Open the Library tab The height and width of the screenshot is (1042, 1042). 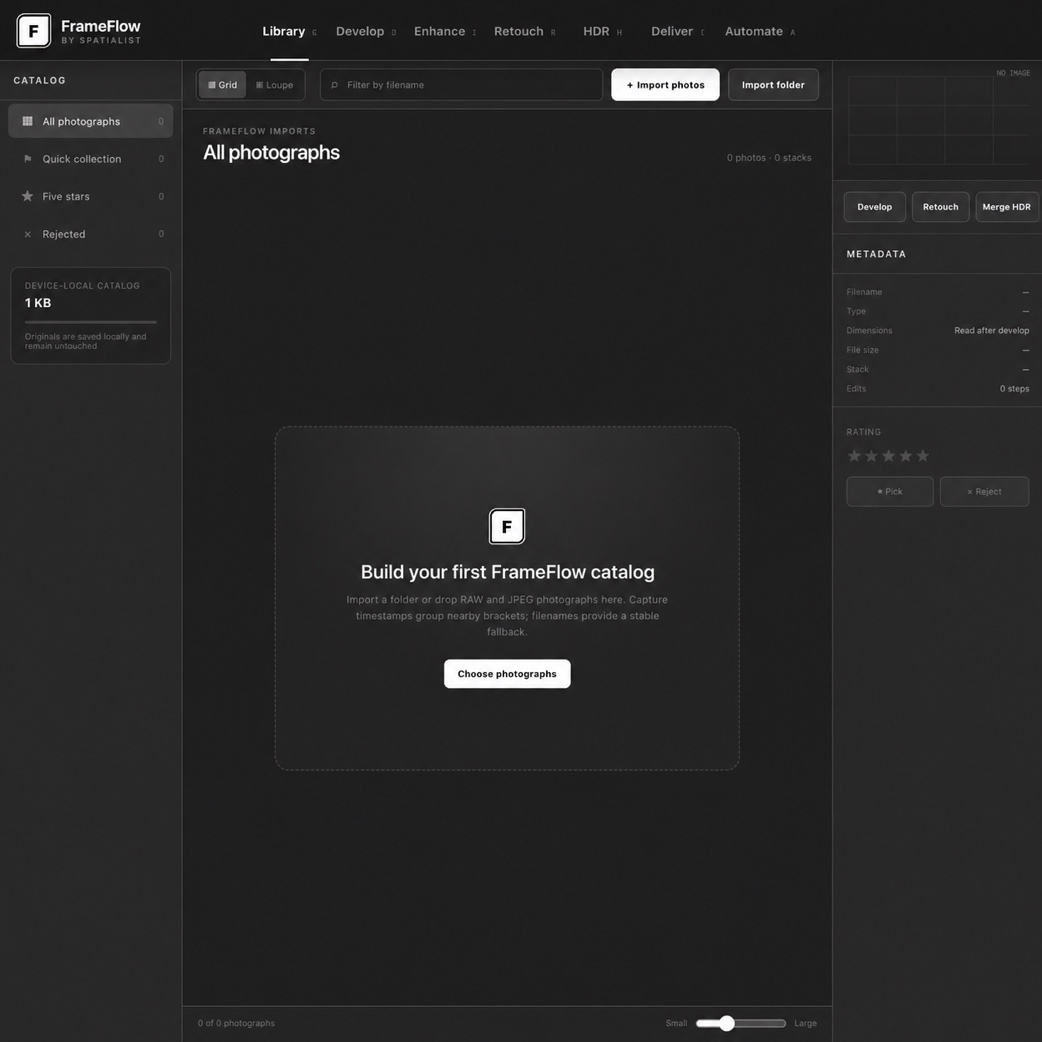pyautogui.click(x=289, y=31)
